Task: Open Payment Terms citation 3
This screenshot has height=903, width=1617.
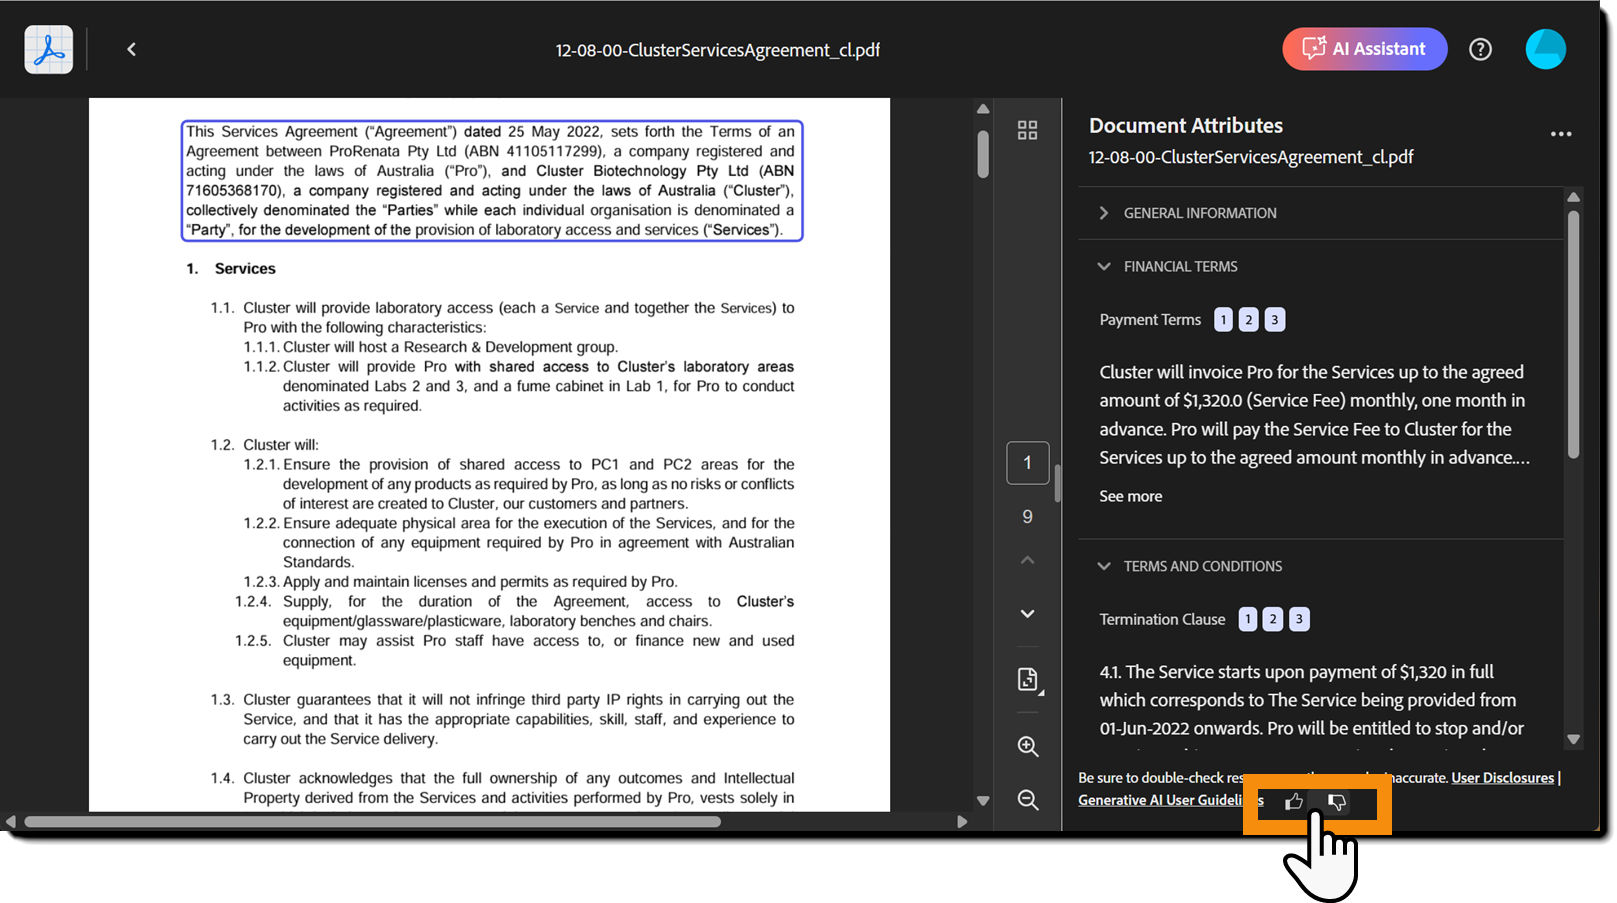Action: coord(1275,320)
